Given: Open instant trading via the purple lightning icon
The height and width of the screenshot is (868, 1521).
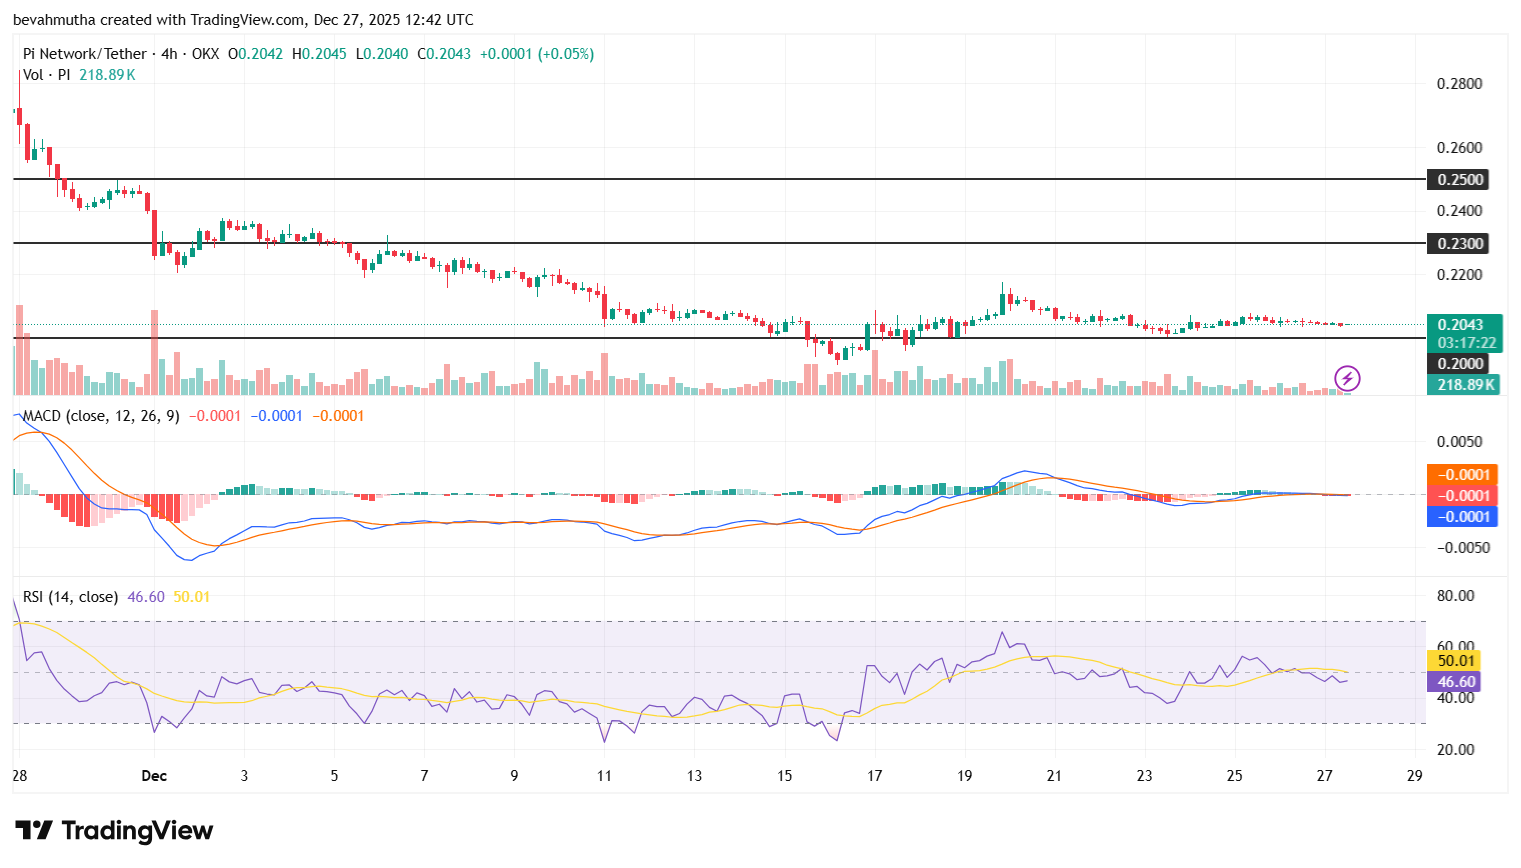Looking at the screenshot, I should click(x=1347, y=378).
